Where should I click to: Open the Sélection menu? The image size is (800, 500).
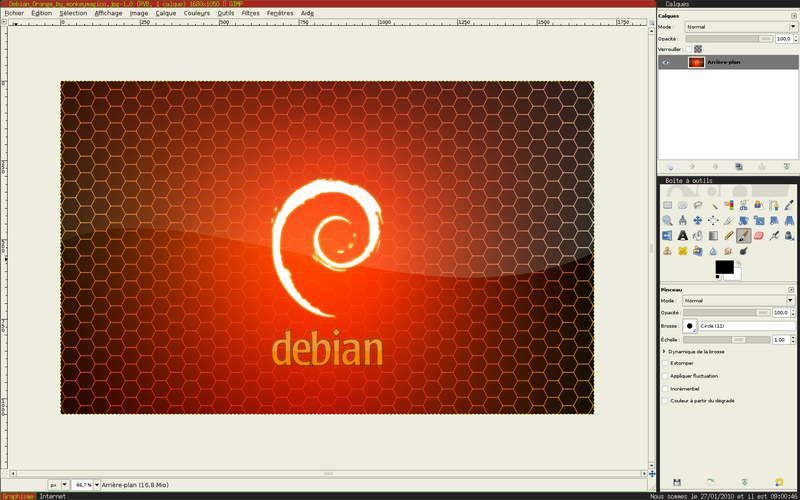point(73,13)
